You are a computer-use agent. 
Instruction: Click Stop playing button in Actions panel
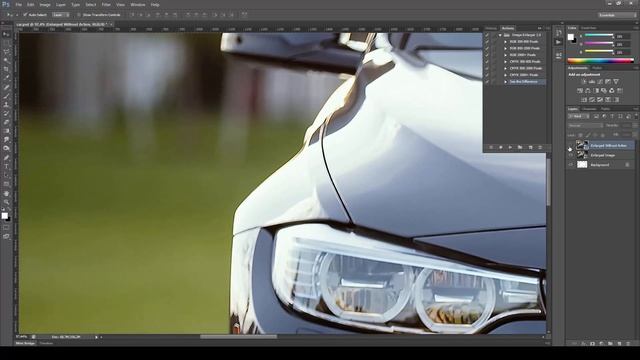[x=491, y=147]
